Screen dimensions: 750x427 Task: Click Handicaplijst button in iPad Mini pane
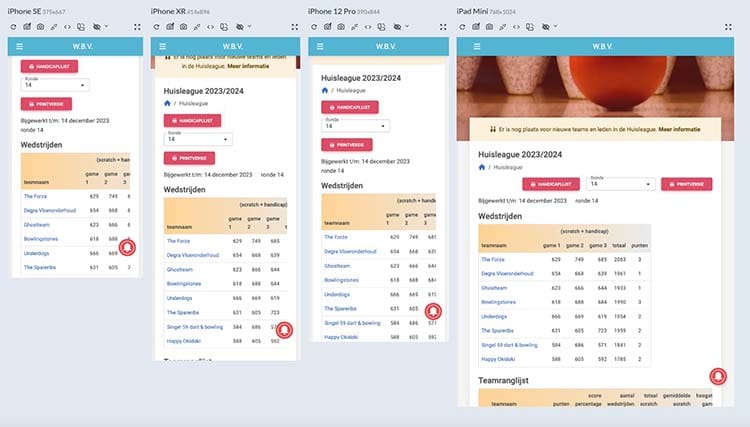point(552,184)
